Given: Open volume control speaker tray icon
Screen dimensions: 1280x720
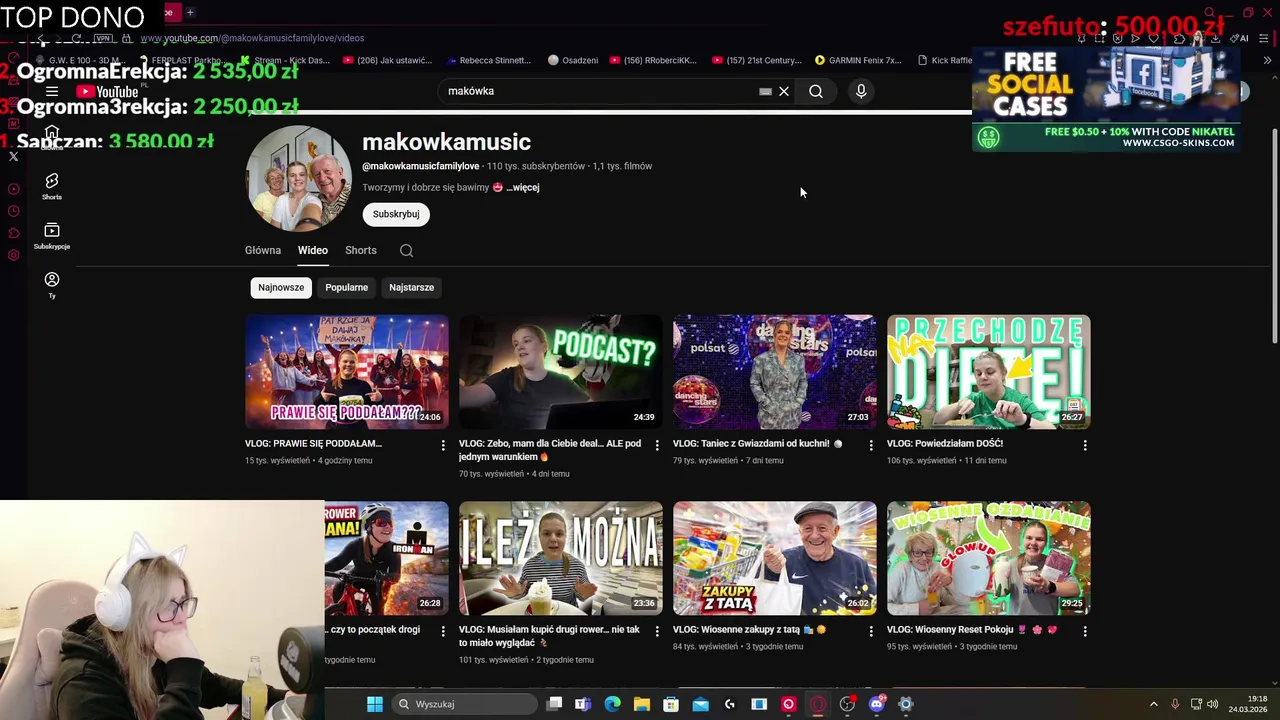Looking at the screenshot, I should [x=1212, y=704].
